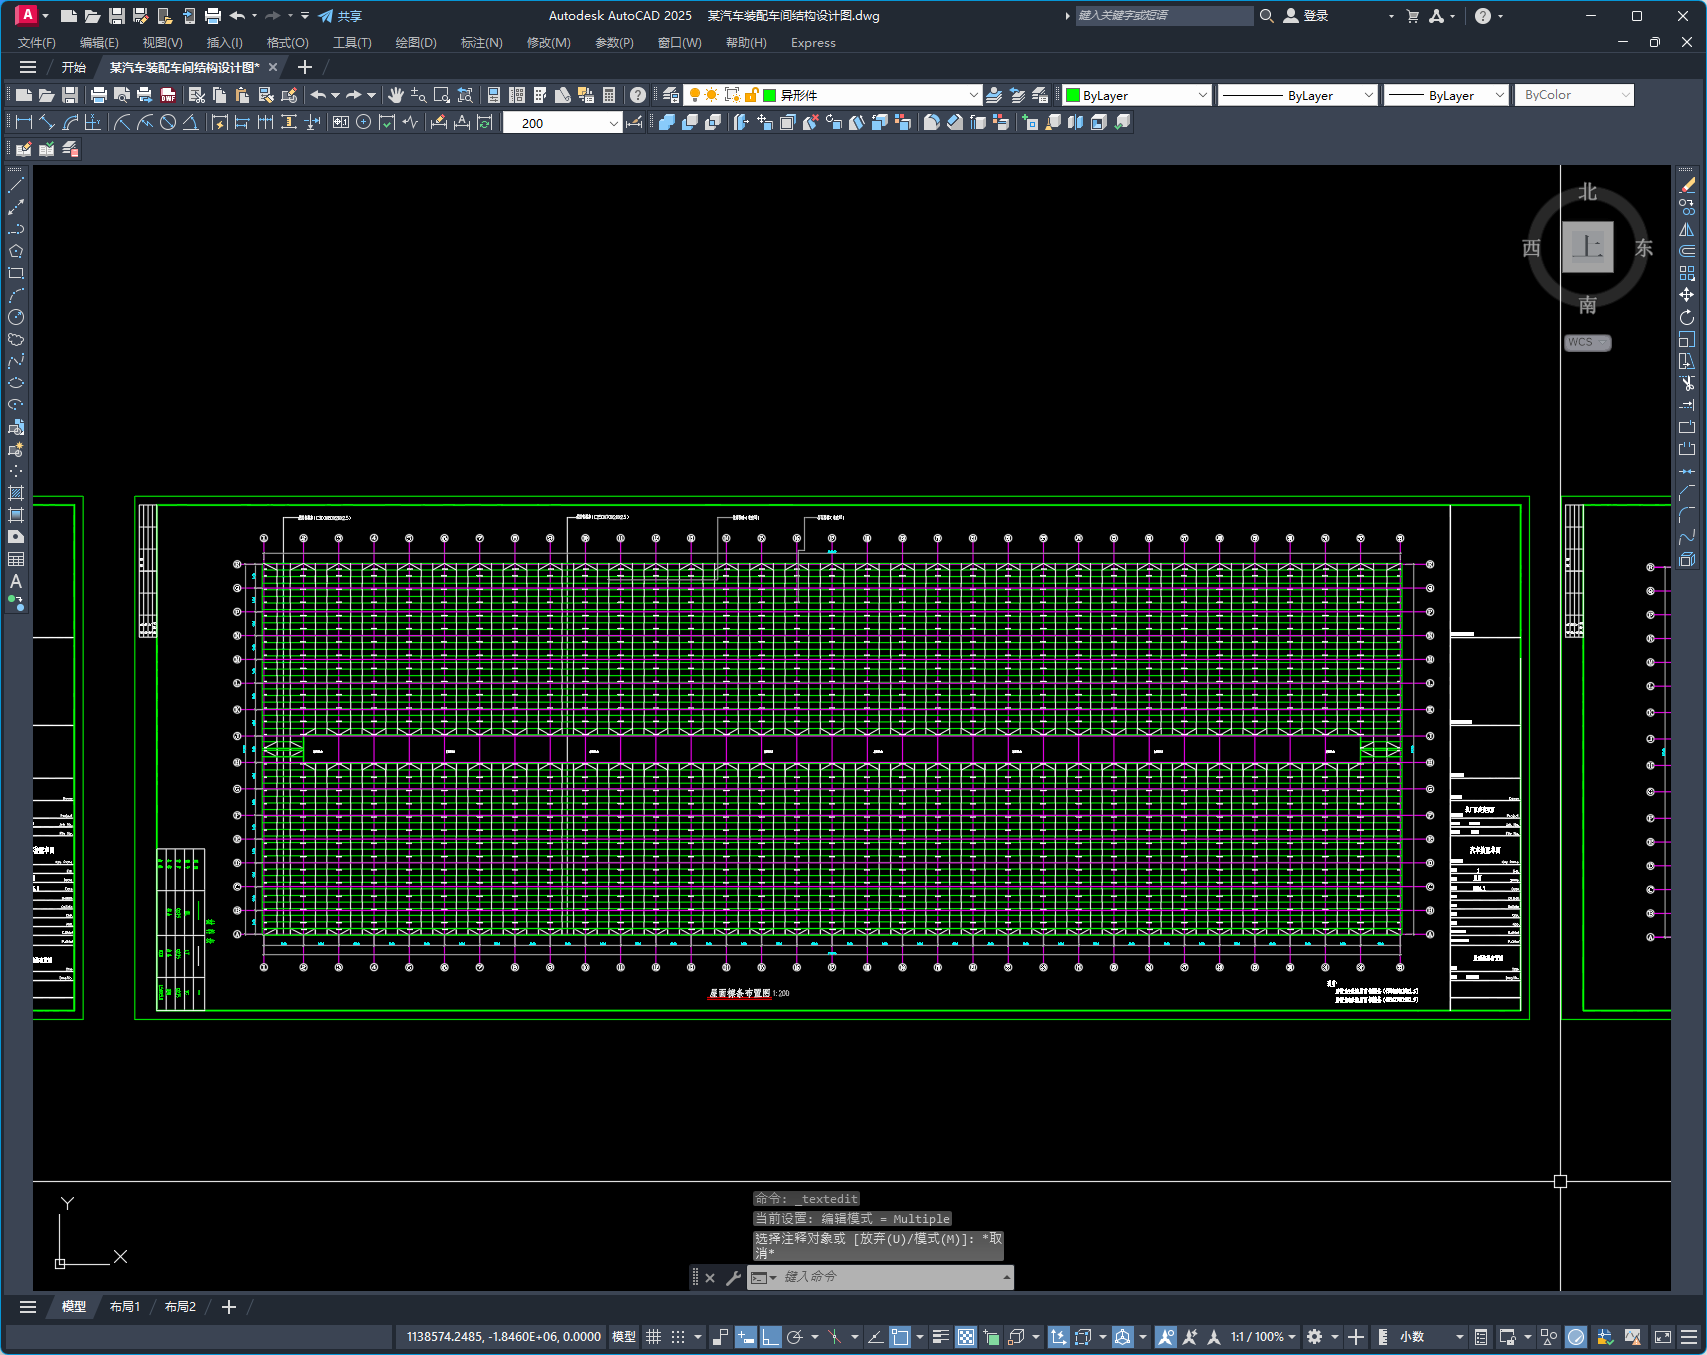This screenshot has height=1355, width=1707.
Task: Select the Erase modify tool
Action: point(1687,186)
